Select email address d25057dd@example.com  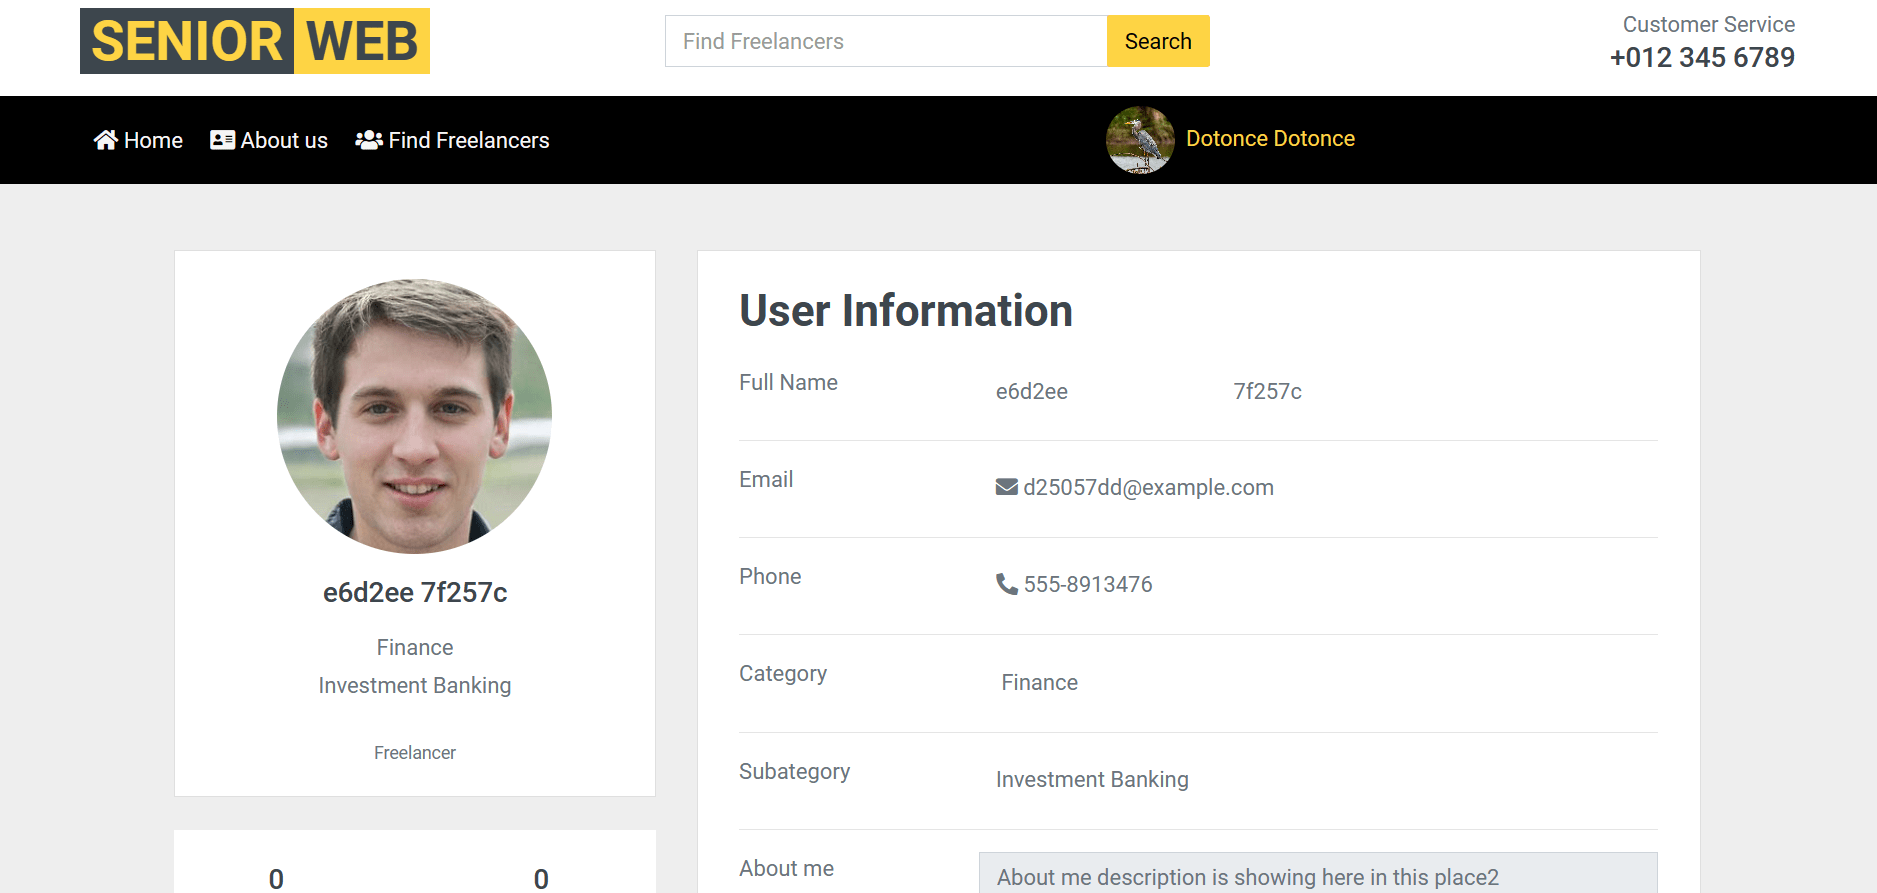click(1148, 487)
